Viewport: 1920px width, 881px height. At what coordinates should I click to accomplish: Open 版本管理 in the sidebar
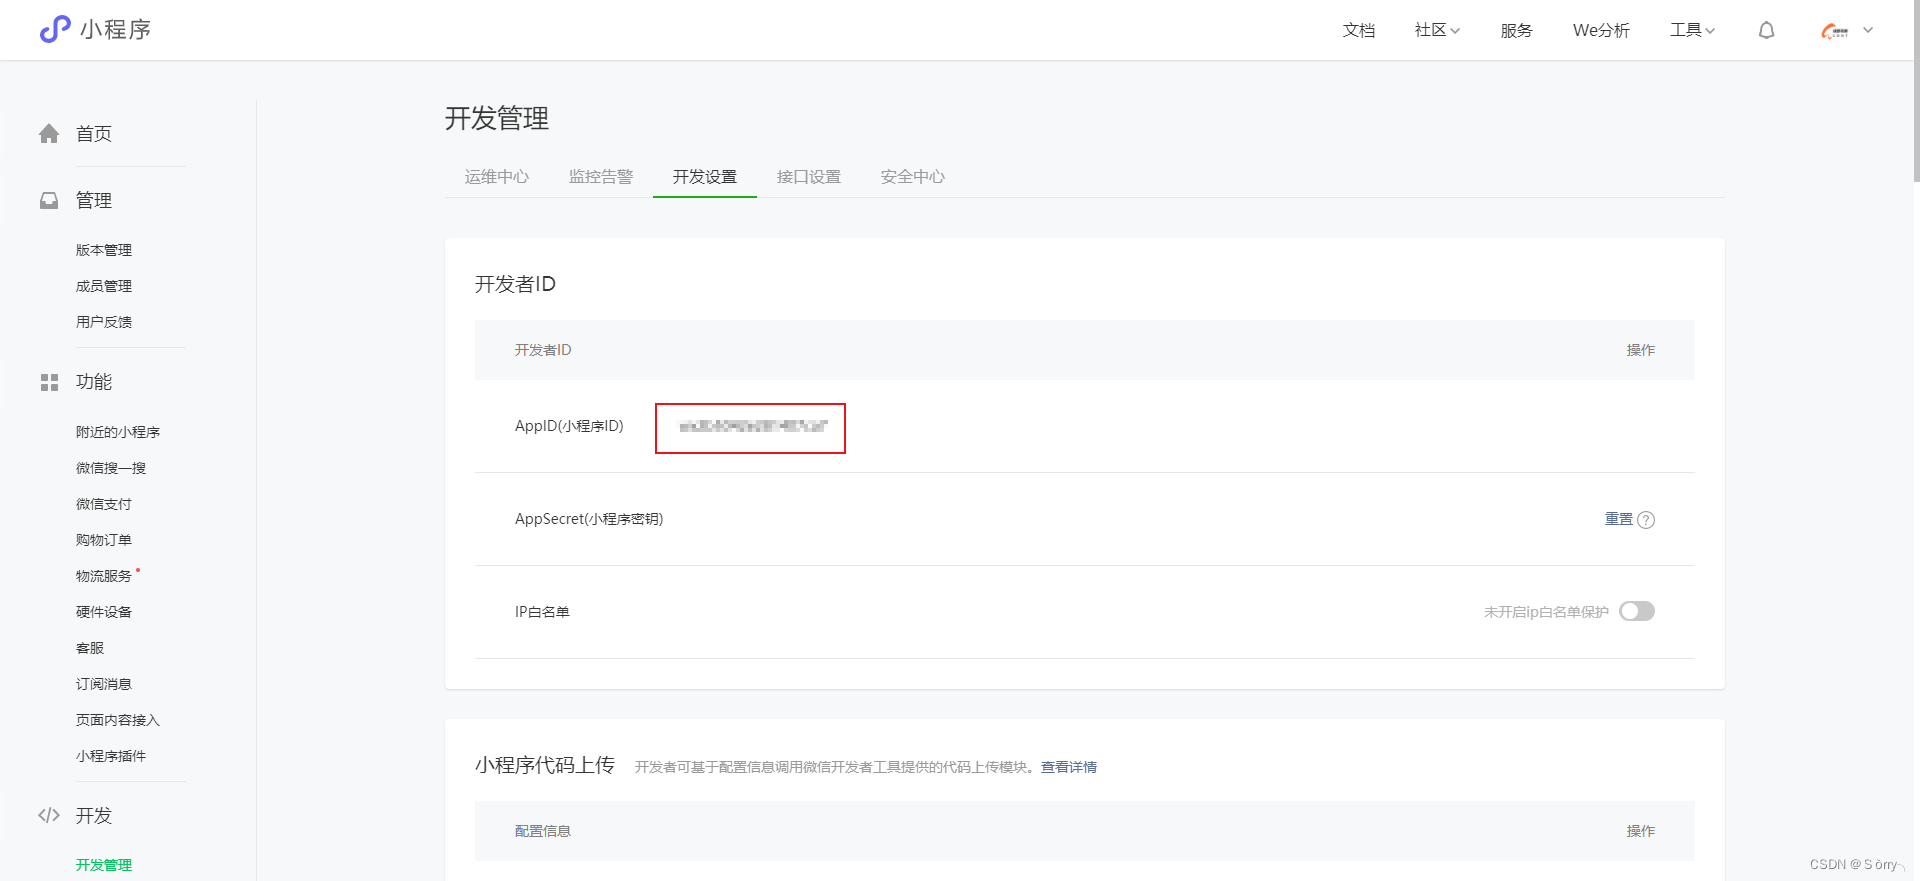coord(104,250)
